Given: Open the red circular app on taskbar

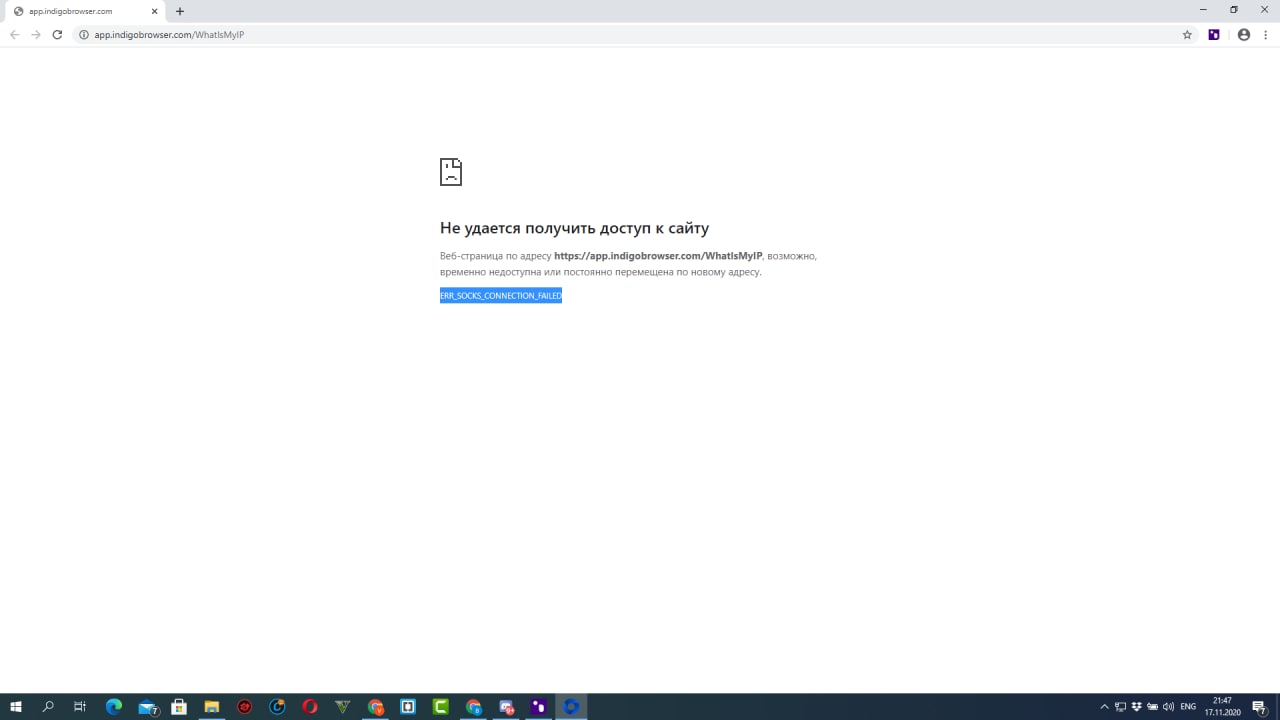Looking at the screenshot, I should [x=245, y=707].
